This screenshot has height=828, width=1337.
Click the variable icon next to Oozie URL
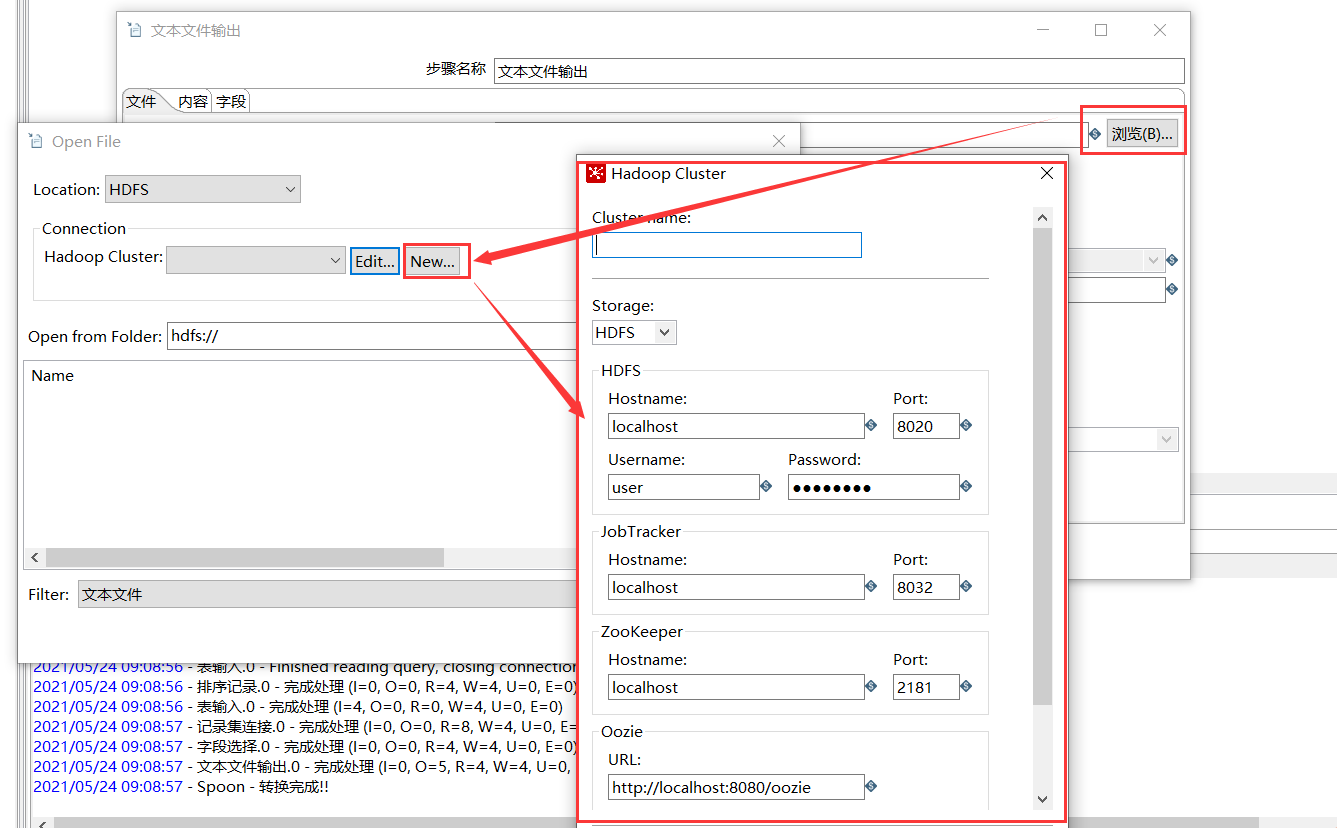[x=870, y=787]
